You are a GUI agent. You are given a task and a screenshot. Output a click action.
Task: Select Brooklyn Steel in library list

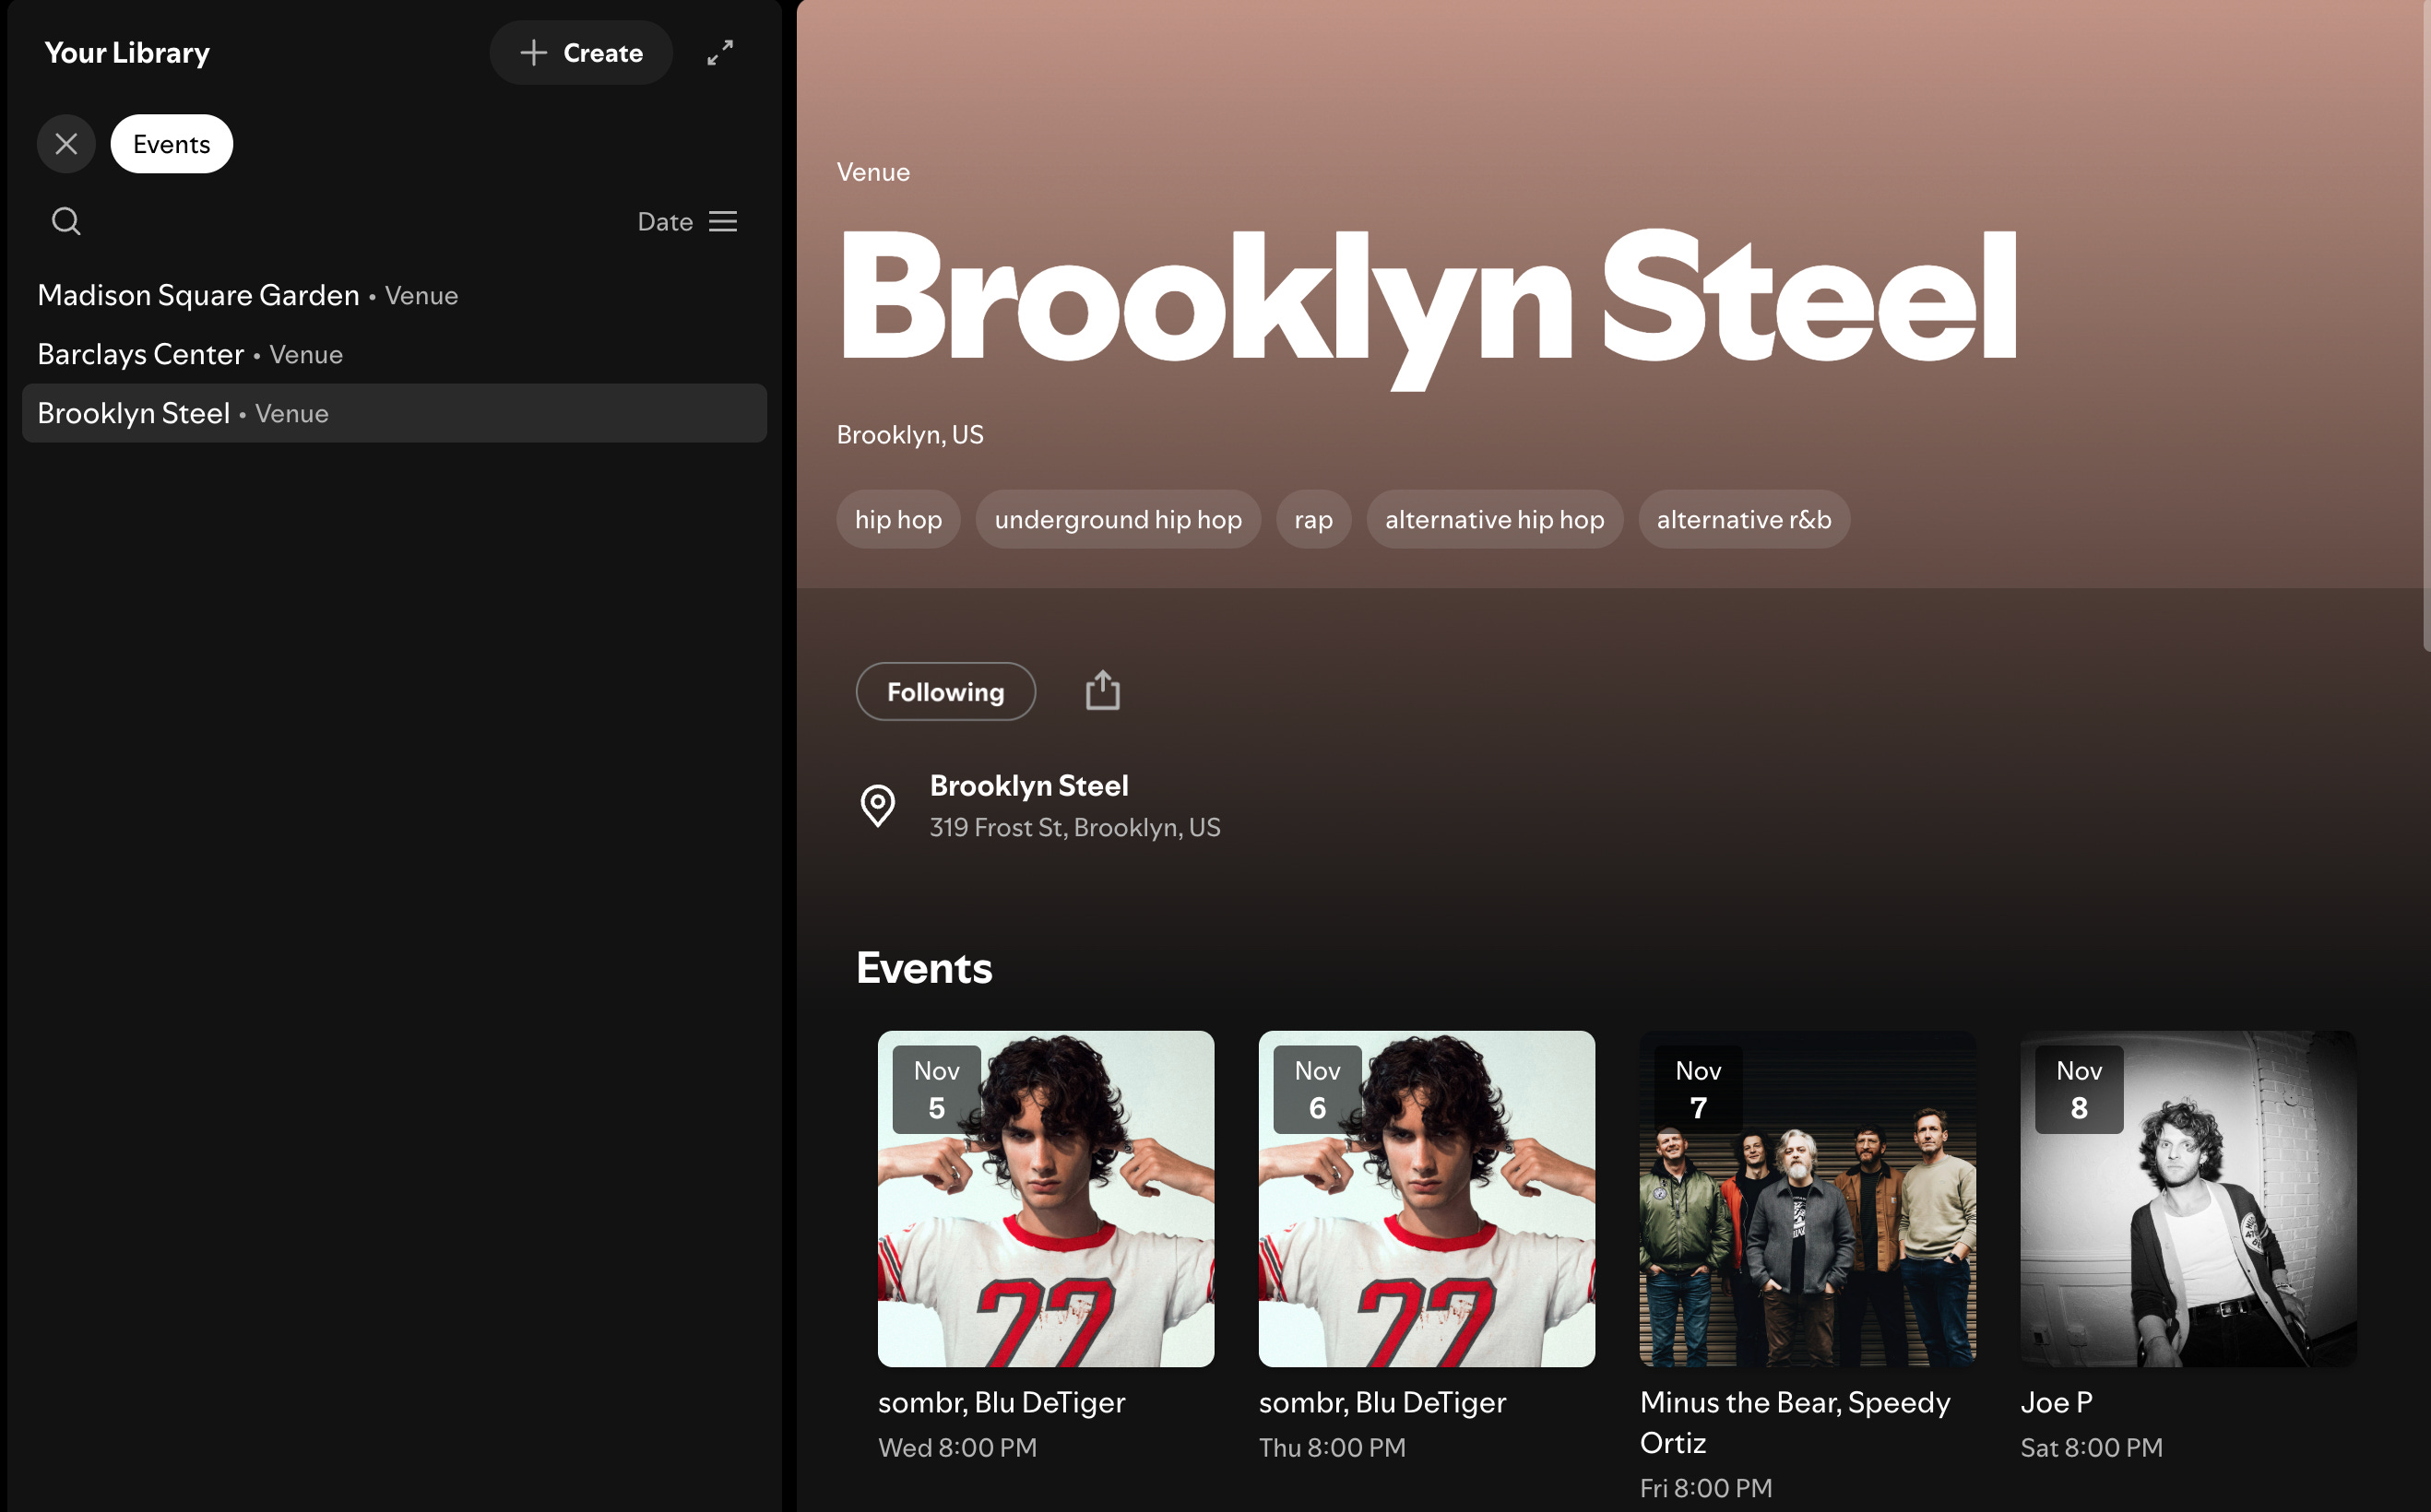pyautogui.click(x=134, y=413)
